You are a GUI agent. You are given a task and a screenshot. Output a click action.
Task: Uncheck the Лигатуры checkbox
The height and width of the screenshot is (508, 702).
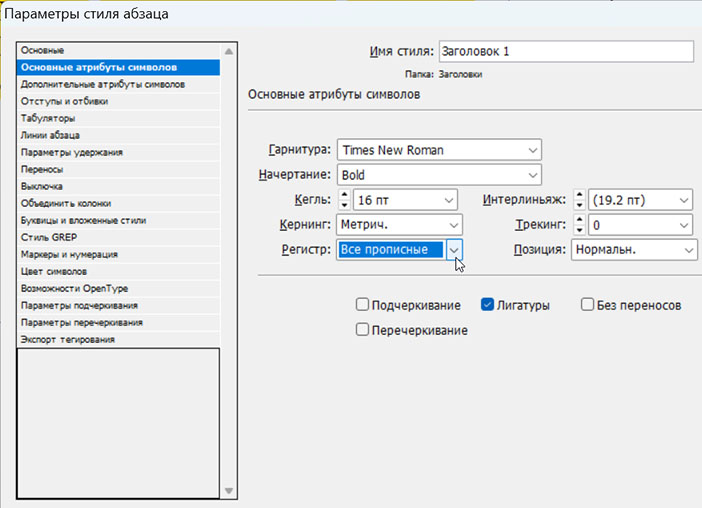click(x=489, y=305)
